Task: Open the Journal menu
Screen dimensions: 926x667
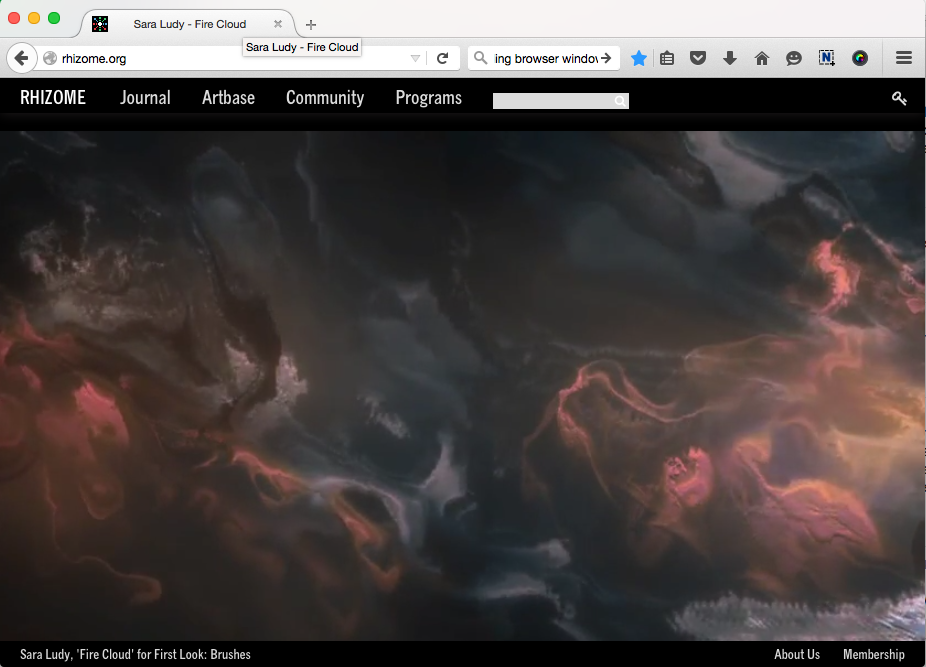Action: point(145,97)
